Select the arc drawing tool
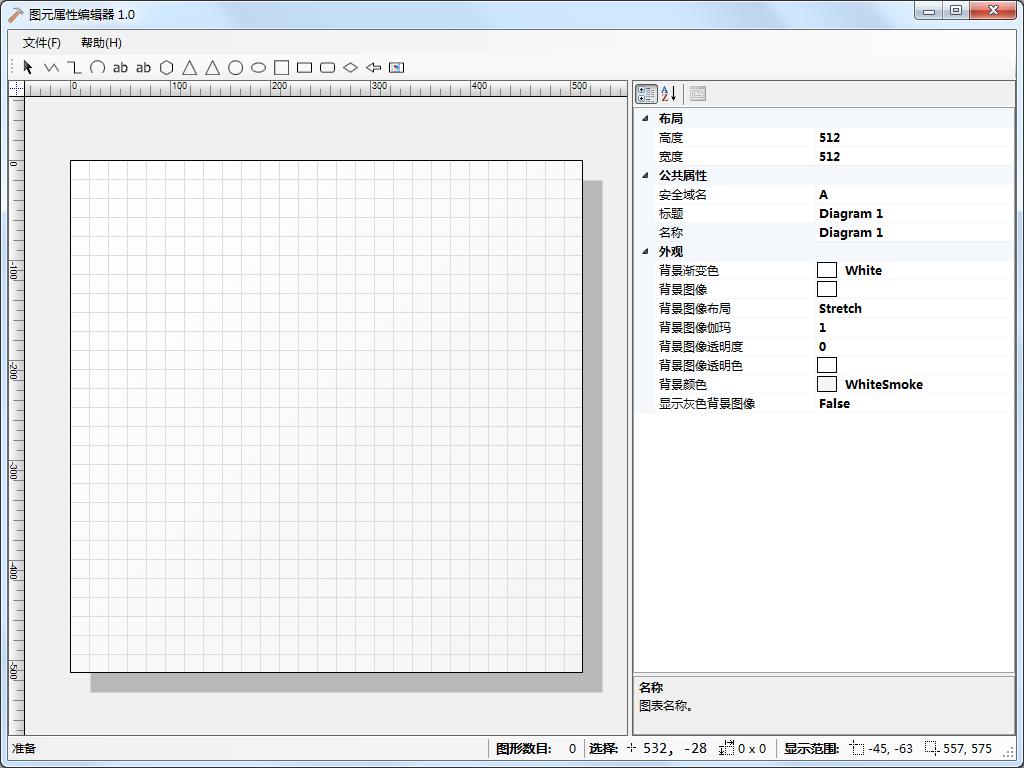 [x=97, y=67]
